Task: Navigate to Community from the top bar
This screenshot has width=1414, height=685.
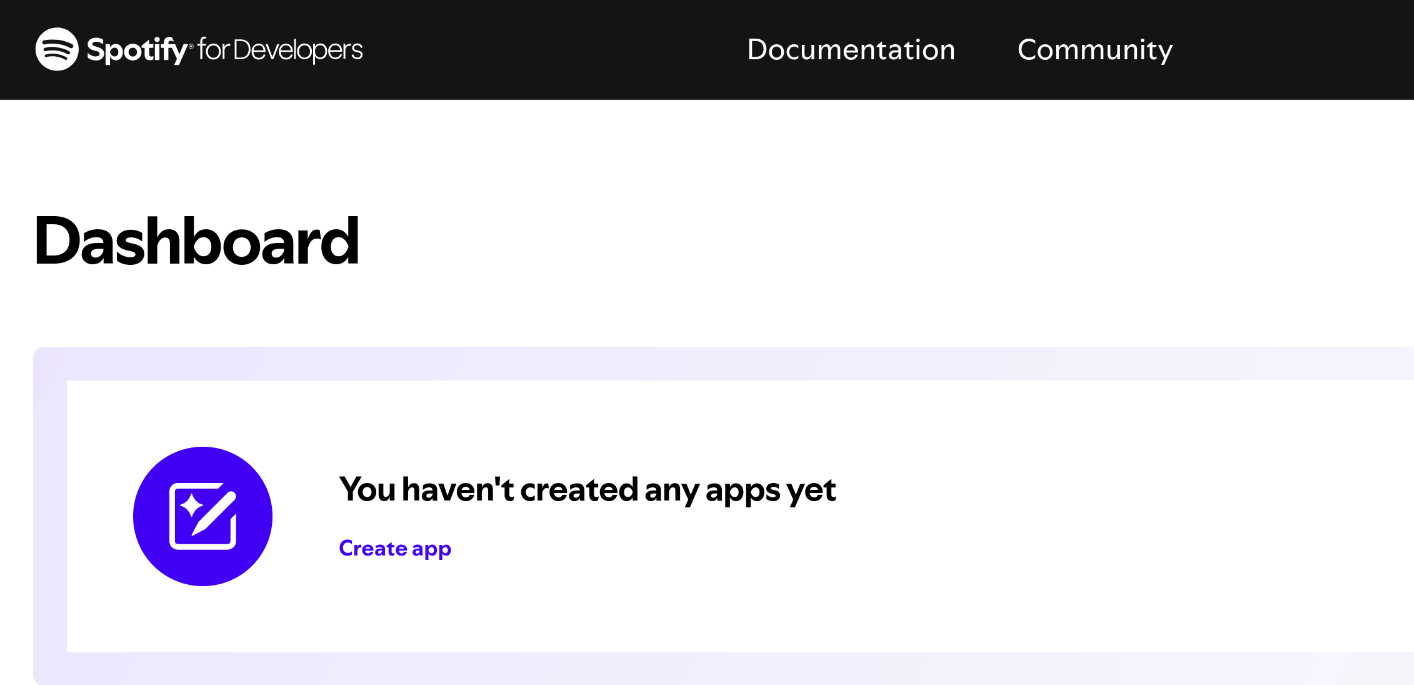Action: pyautogui.click(x=1094, y=50)
